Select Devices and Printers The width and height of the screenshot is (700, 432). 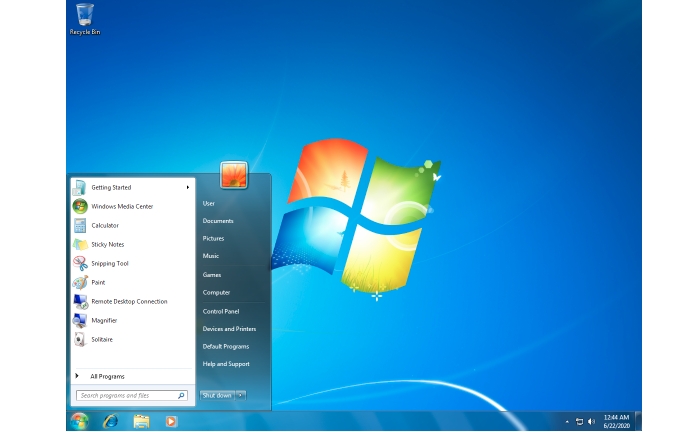tap(229, 328)
